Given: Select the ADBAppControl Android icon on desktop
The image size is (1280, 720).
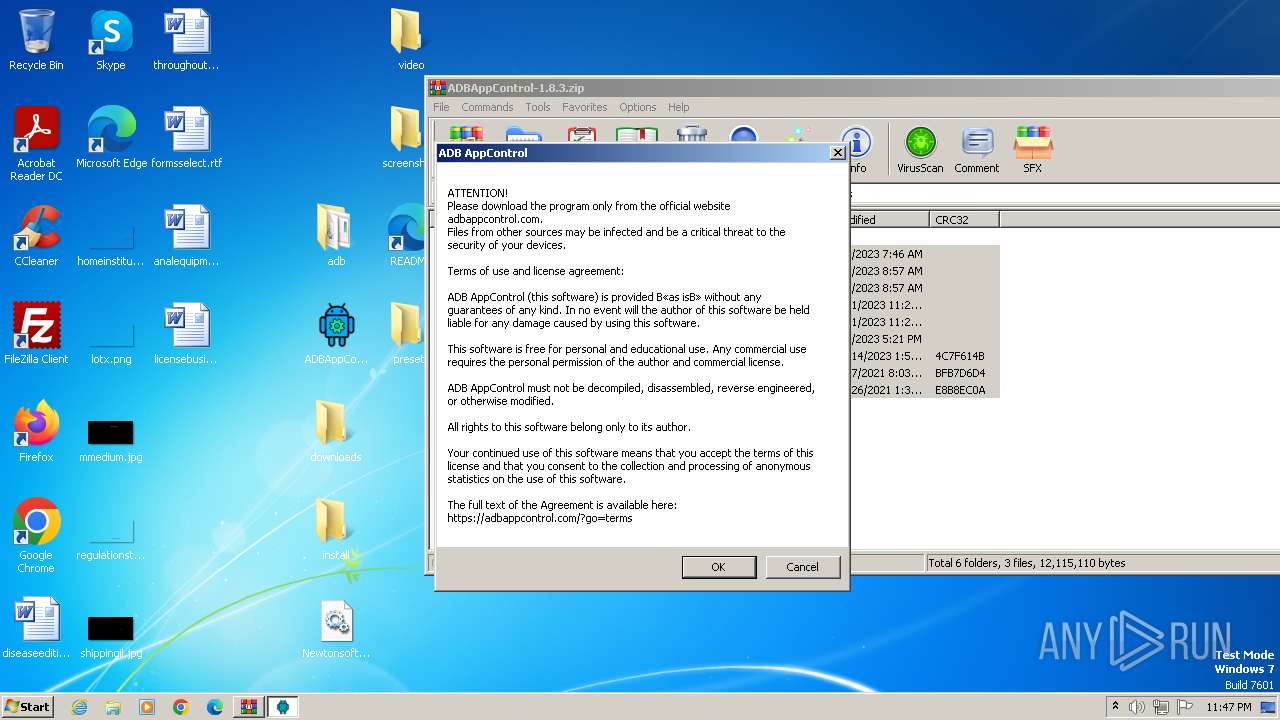Looking at the screenshot, I should tap(336, 334).
